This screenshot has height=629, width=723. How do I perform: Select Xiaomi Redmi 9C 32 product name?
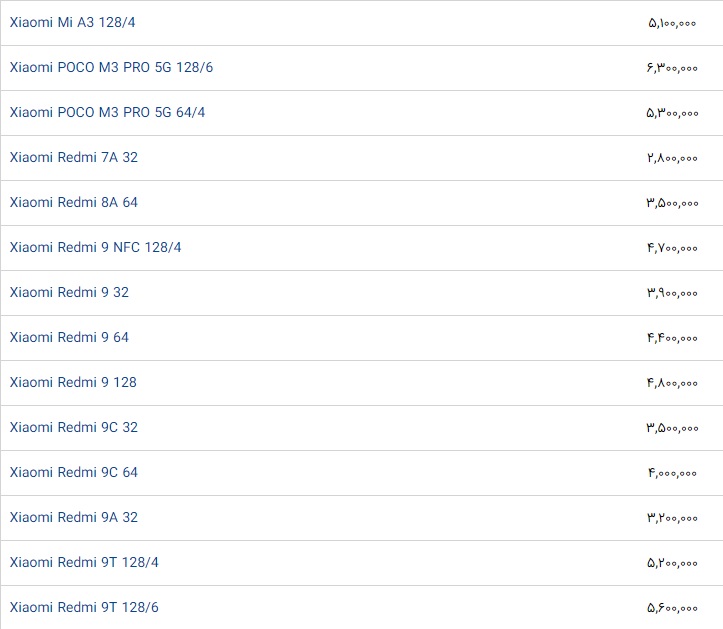pos(74,427)
